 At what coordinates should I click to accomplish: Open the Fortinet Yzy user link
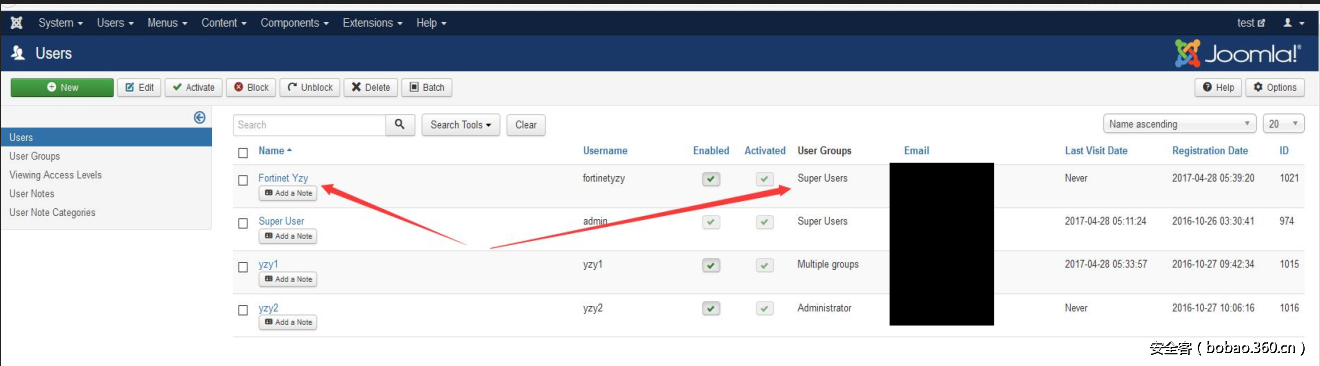coord(283,178)
